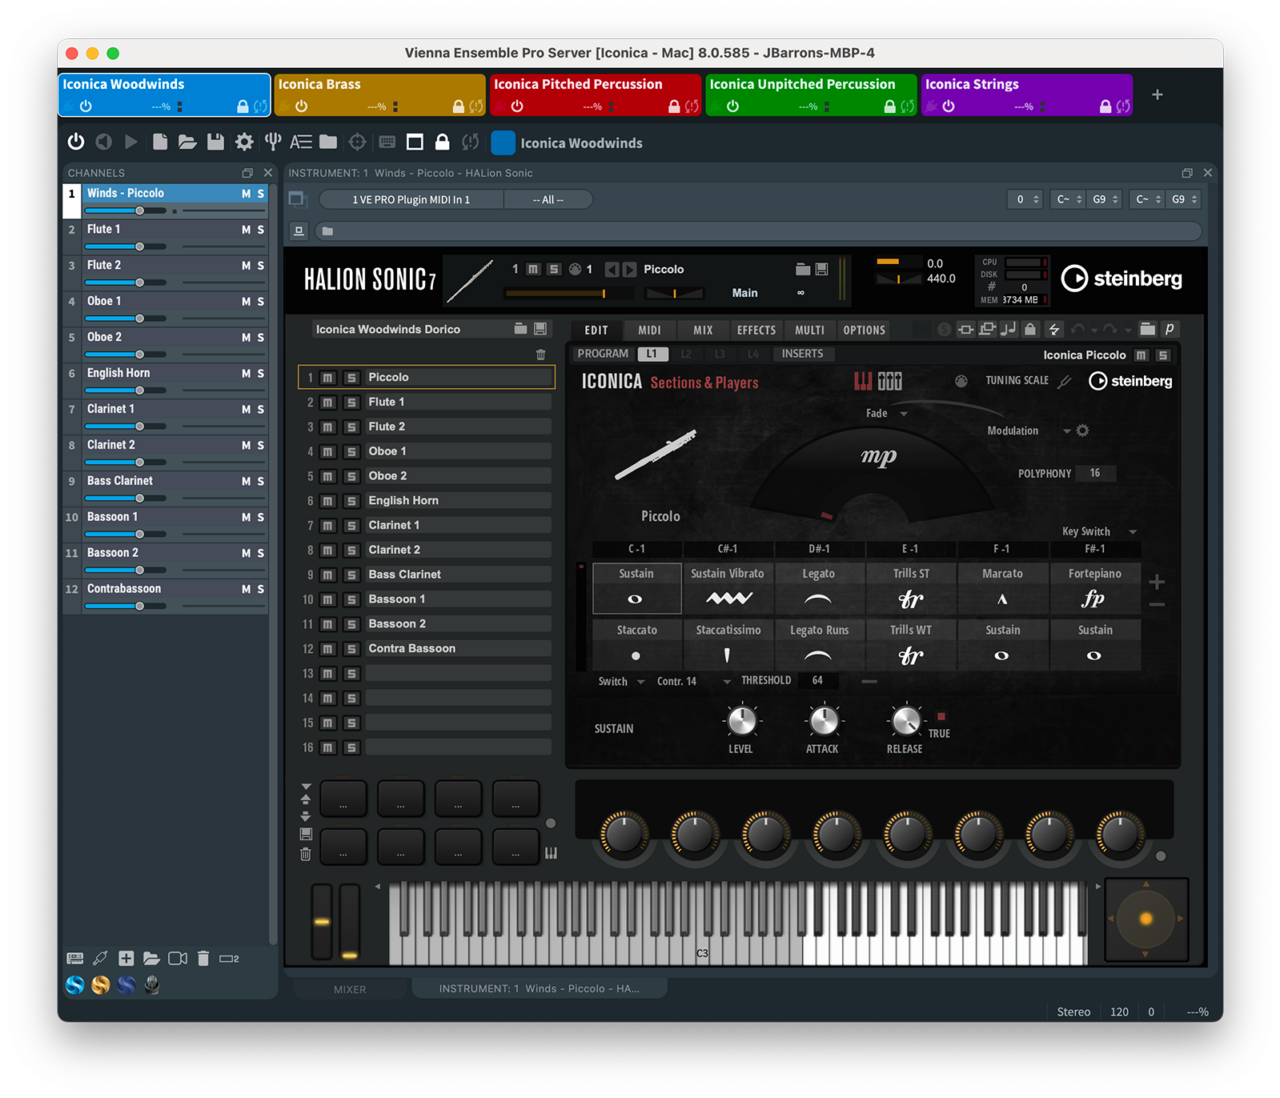Toggle power on Iconica Brass instance

tap(301, 106)
